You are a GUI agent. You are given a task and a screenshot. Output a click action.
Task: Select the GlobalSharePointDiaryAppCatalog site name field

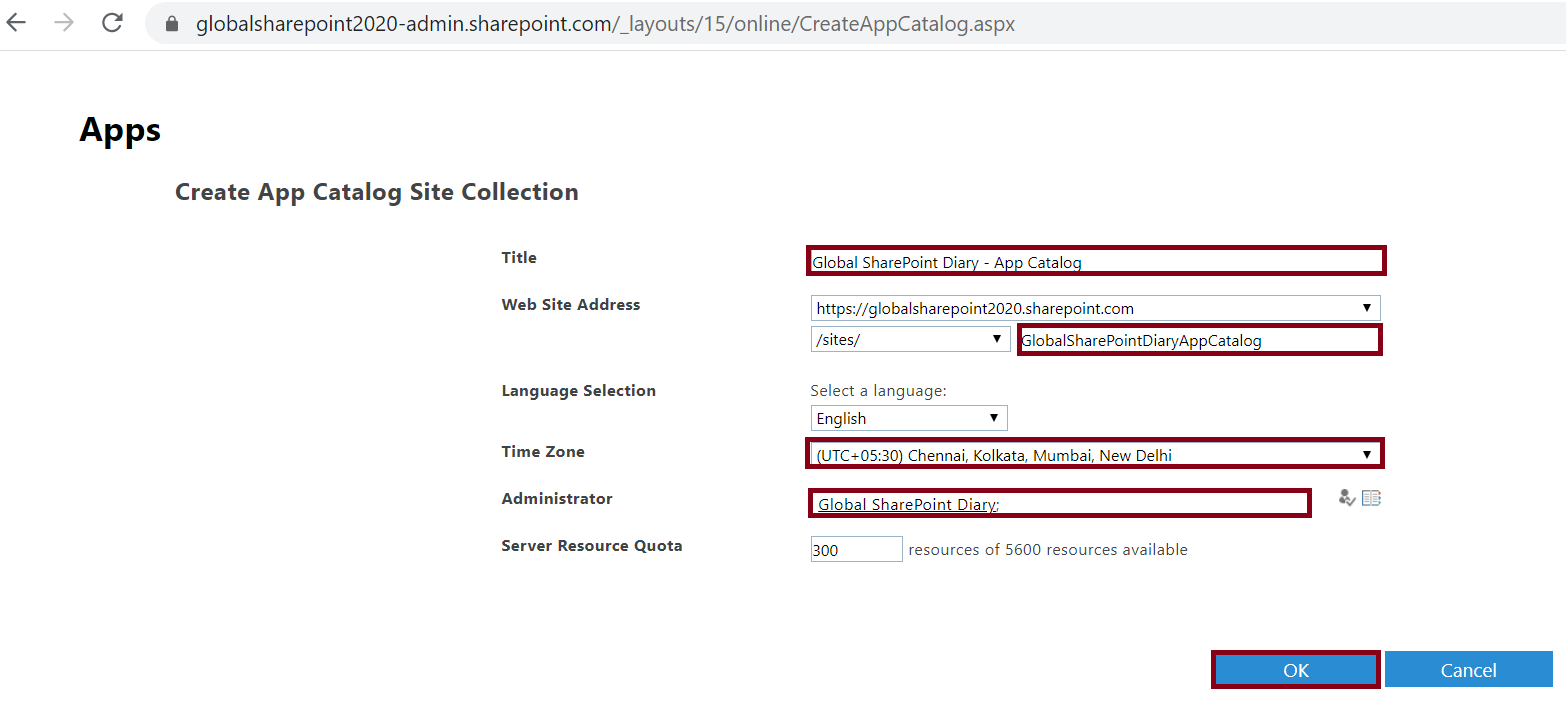(x=1198, y=340)
